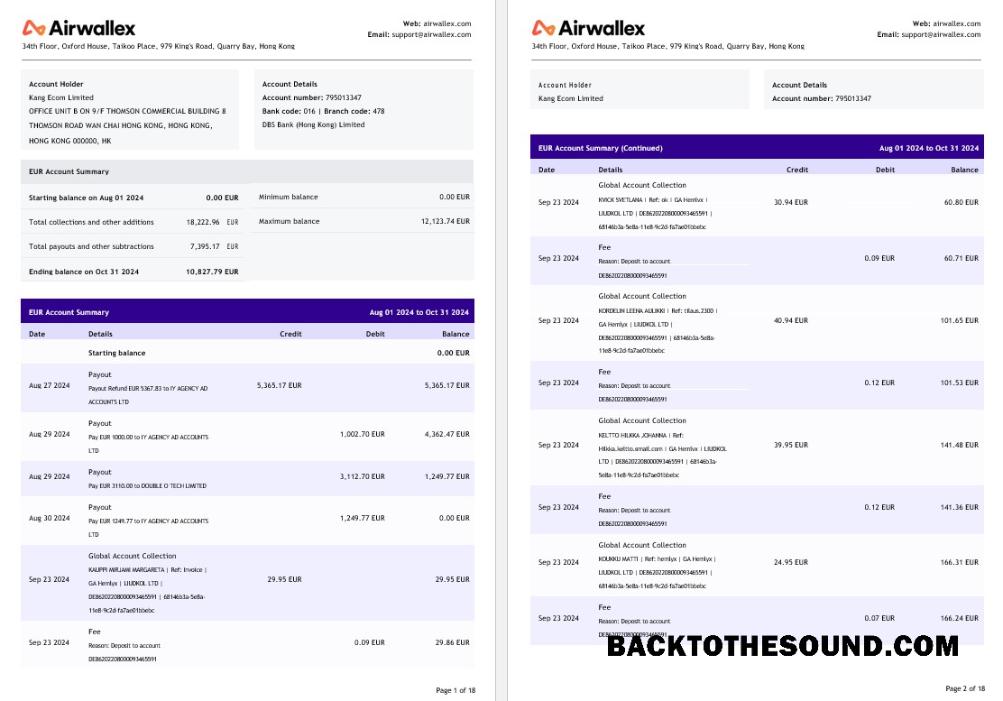Select the 141.48 EUR balance
The width and height of the screenshot is (1003, 701).
pyautogui.click(x=960, y=445)
